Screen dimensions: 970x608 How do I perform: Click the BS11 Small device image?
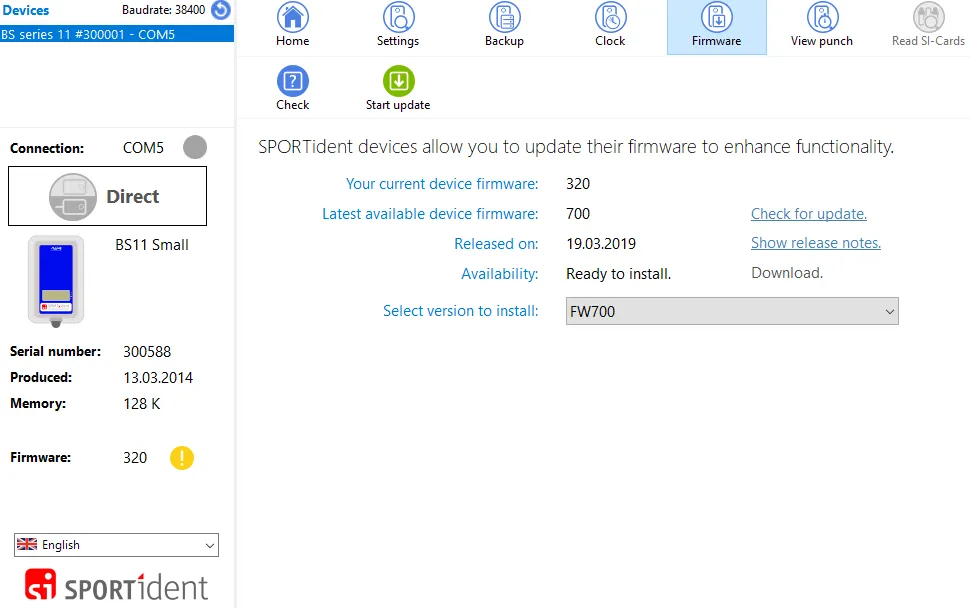coord(56,281)
